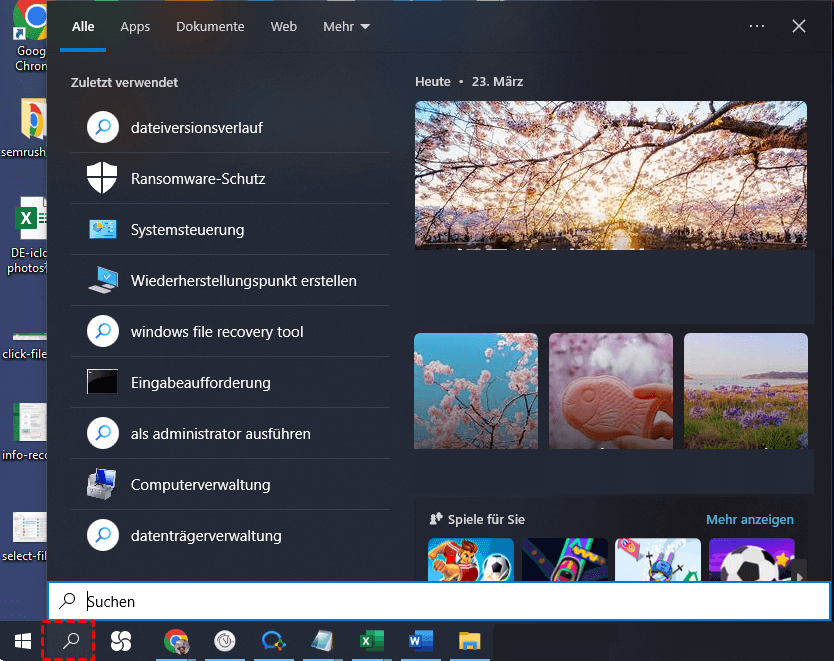
Task: Open the three-dot options menu
Action: tap(756, 26)
